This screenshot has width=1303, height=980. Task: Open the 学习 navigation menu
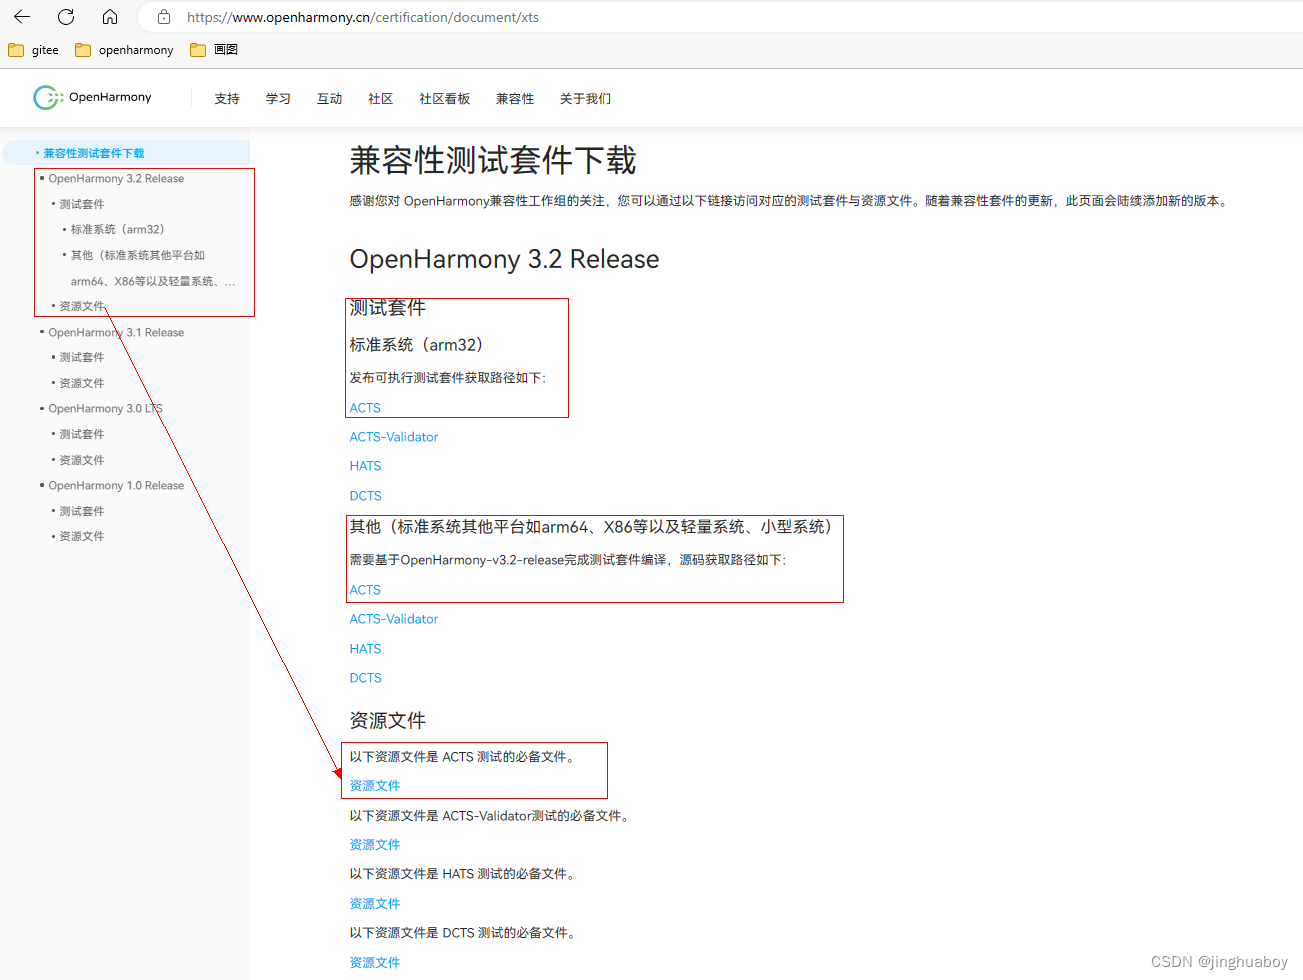pos(278,99)
